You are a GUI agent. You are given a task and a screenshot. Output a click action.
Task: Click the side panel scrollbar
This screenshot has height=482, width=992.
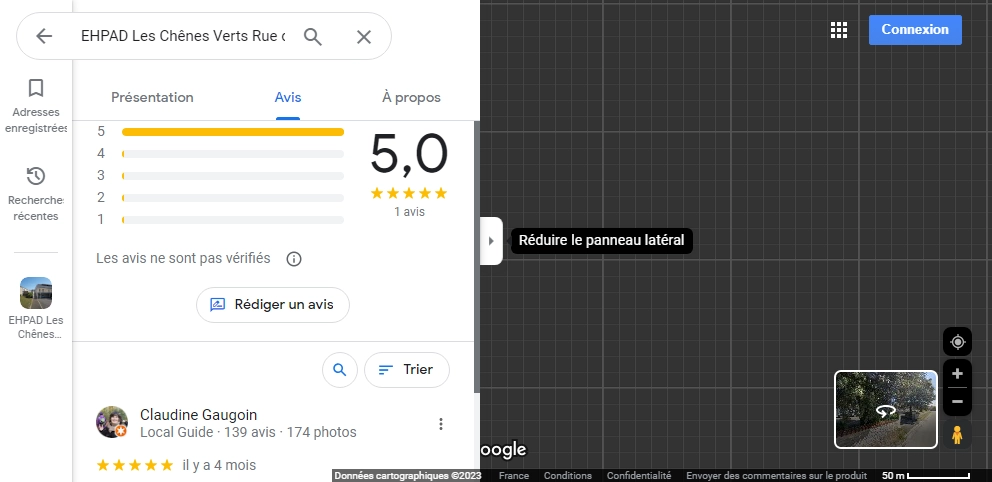pyautogui.click(x=477, y=257)
